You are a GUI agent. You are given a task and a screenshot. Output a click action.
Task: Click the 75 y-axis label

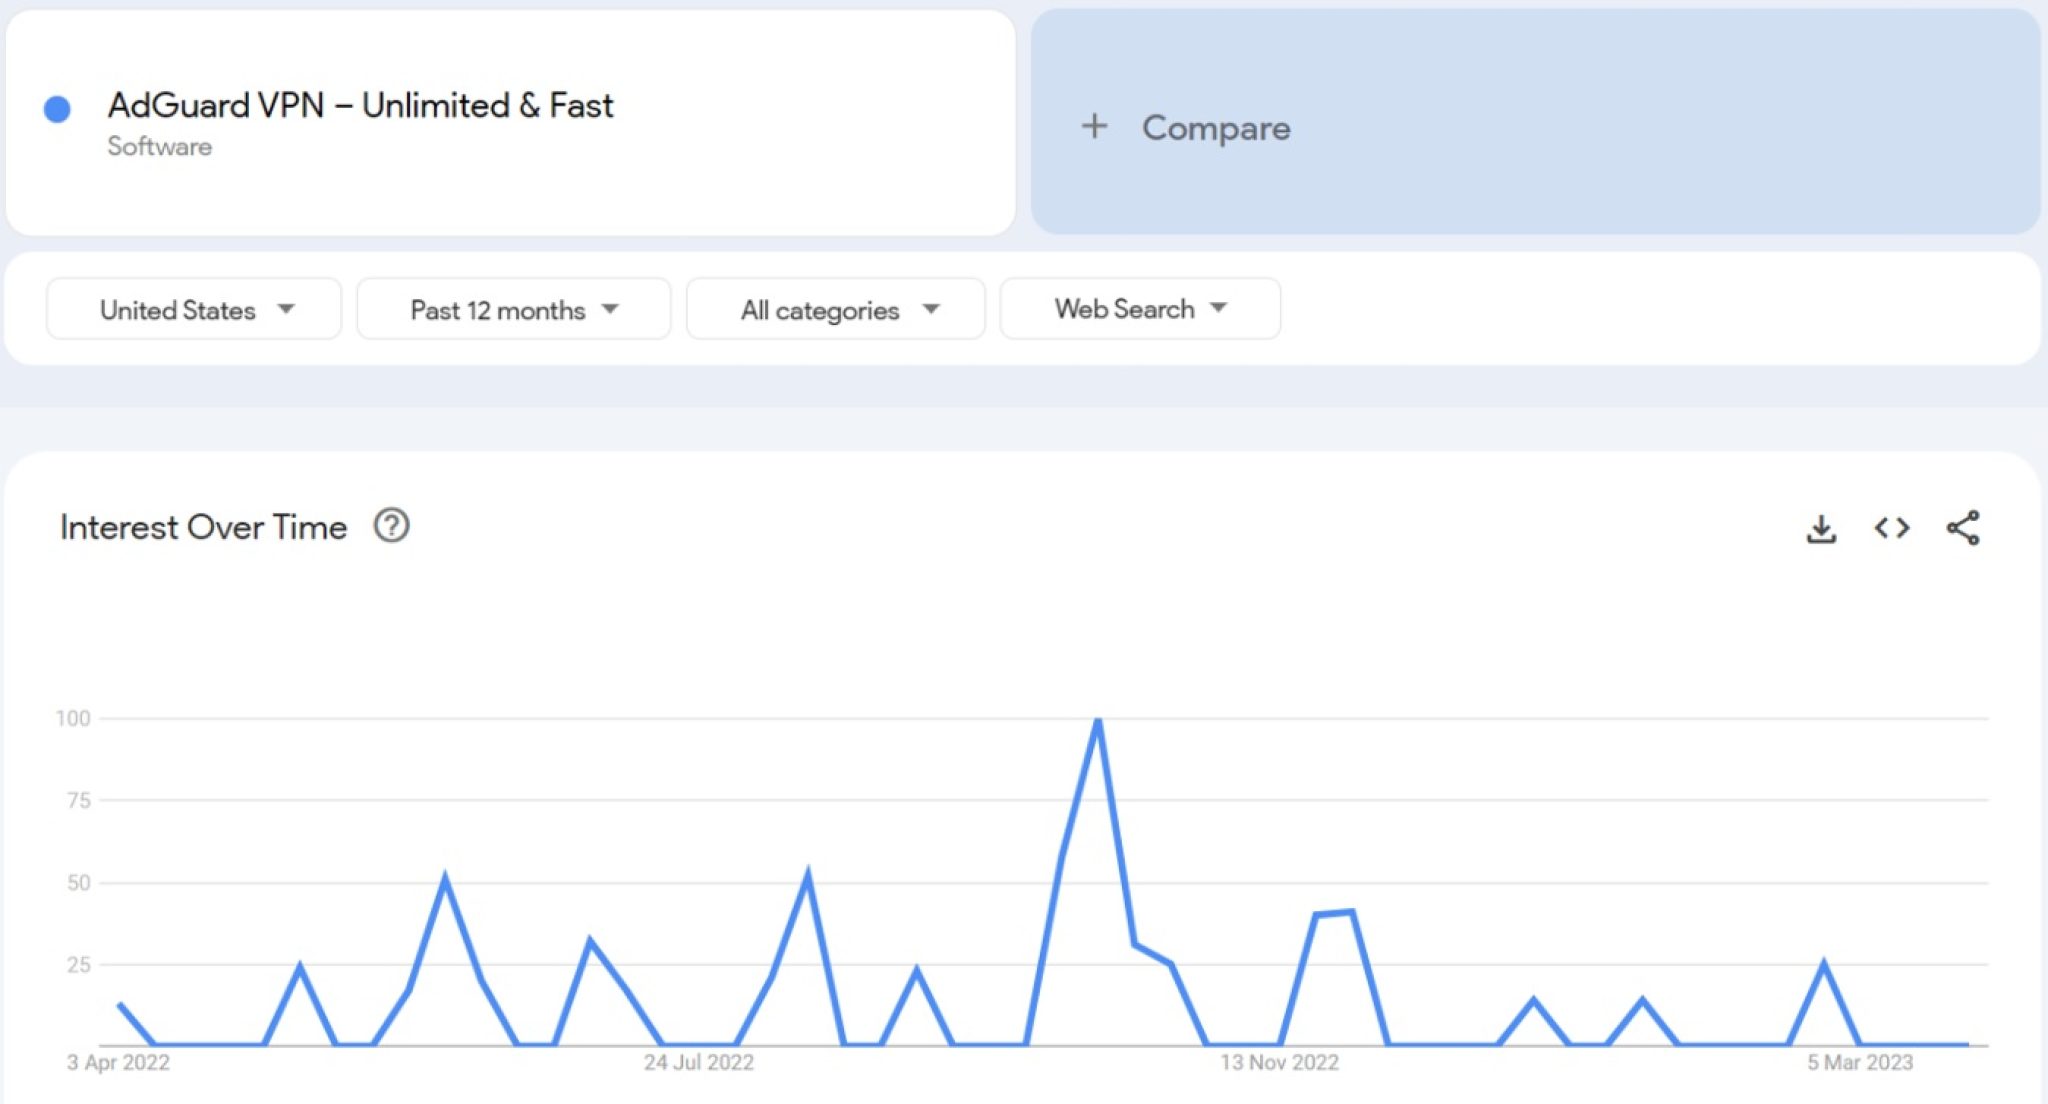pos(79,800)
